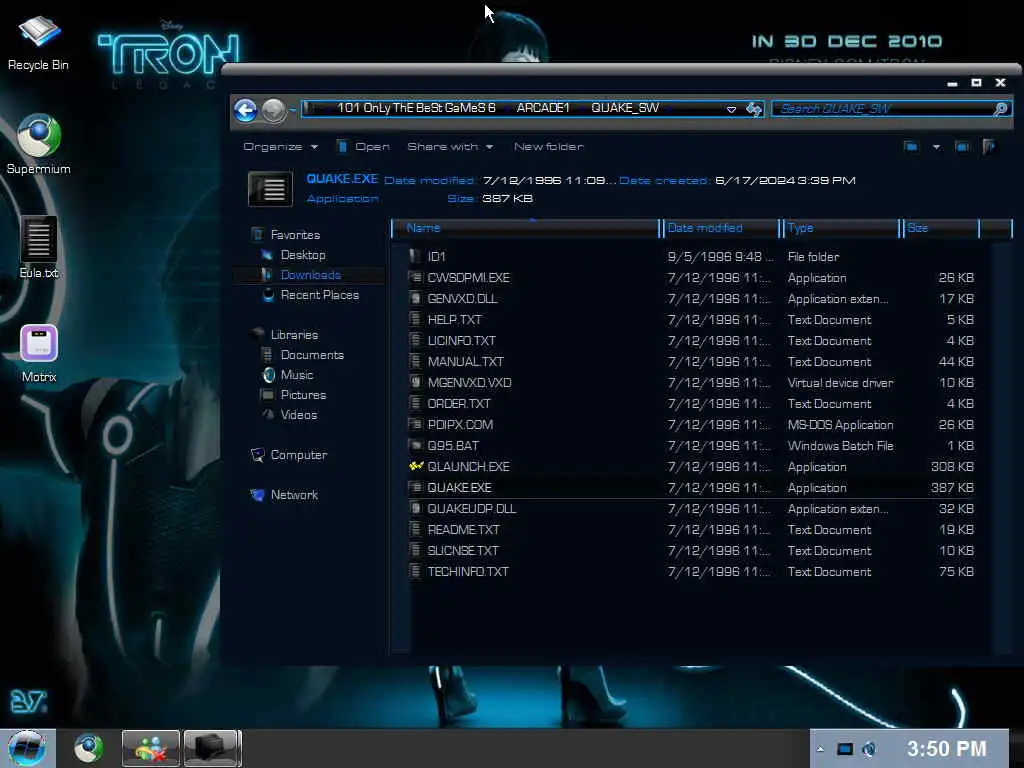Click the Explorer window taskbar button

(x=212, y=748)
